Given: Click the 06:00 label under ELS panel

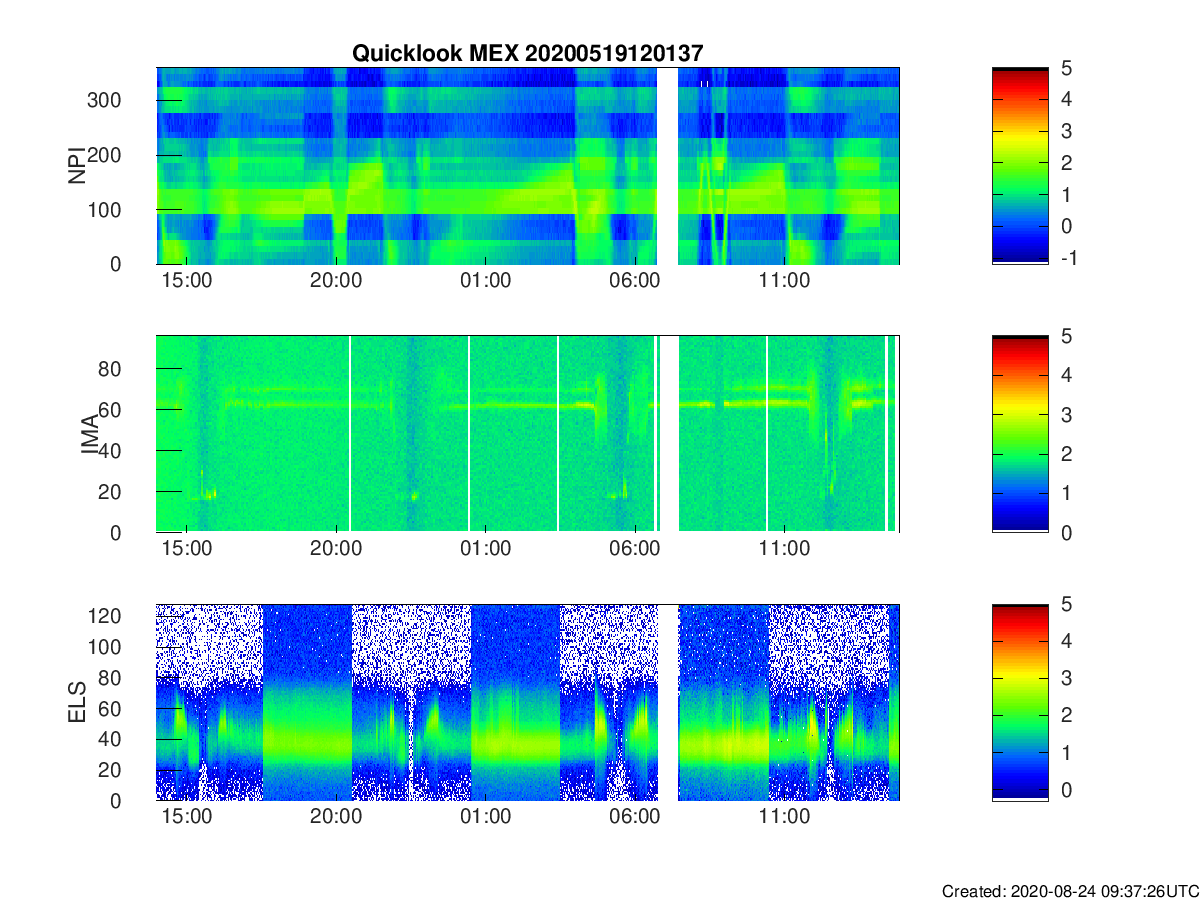Looking at the screenshot, I should pyautogui.click(x=635, y=817).
